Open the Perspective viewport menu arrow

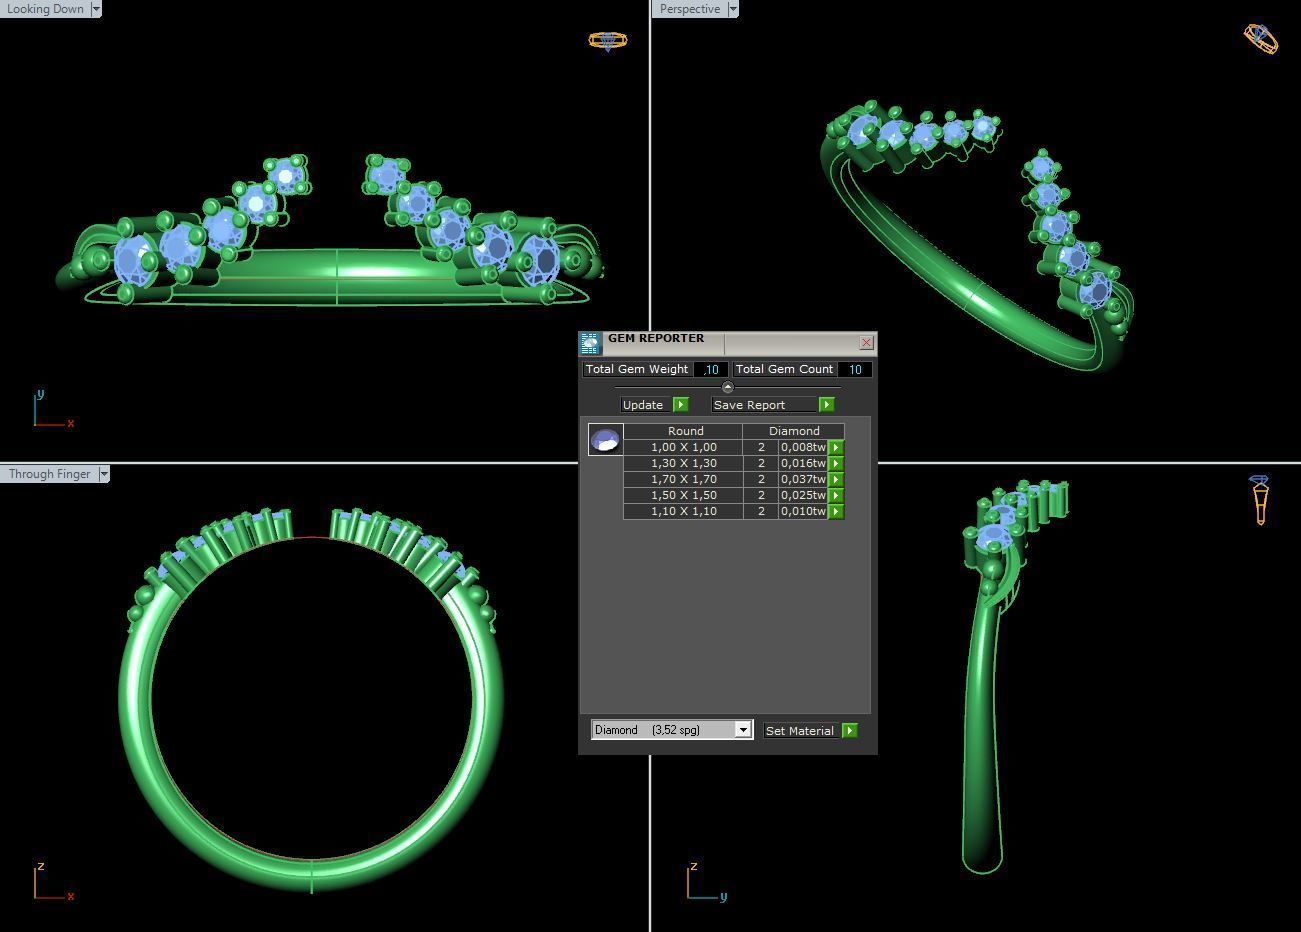click(733, 9)
